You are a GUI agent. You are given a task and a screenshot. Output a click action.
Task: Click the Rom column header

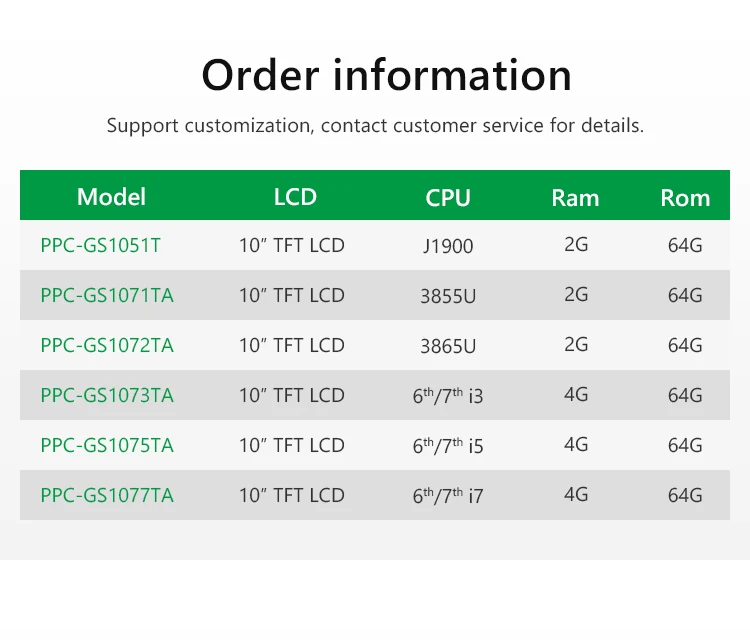tap(685, 198)
